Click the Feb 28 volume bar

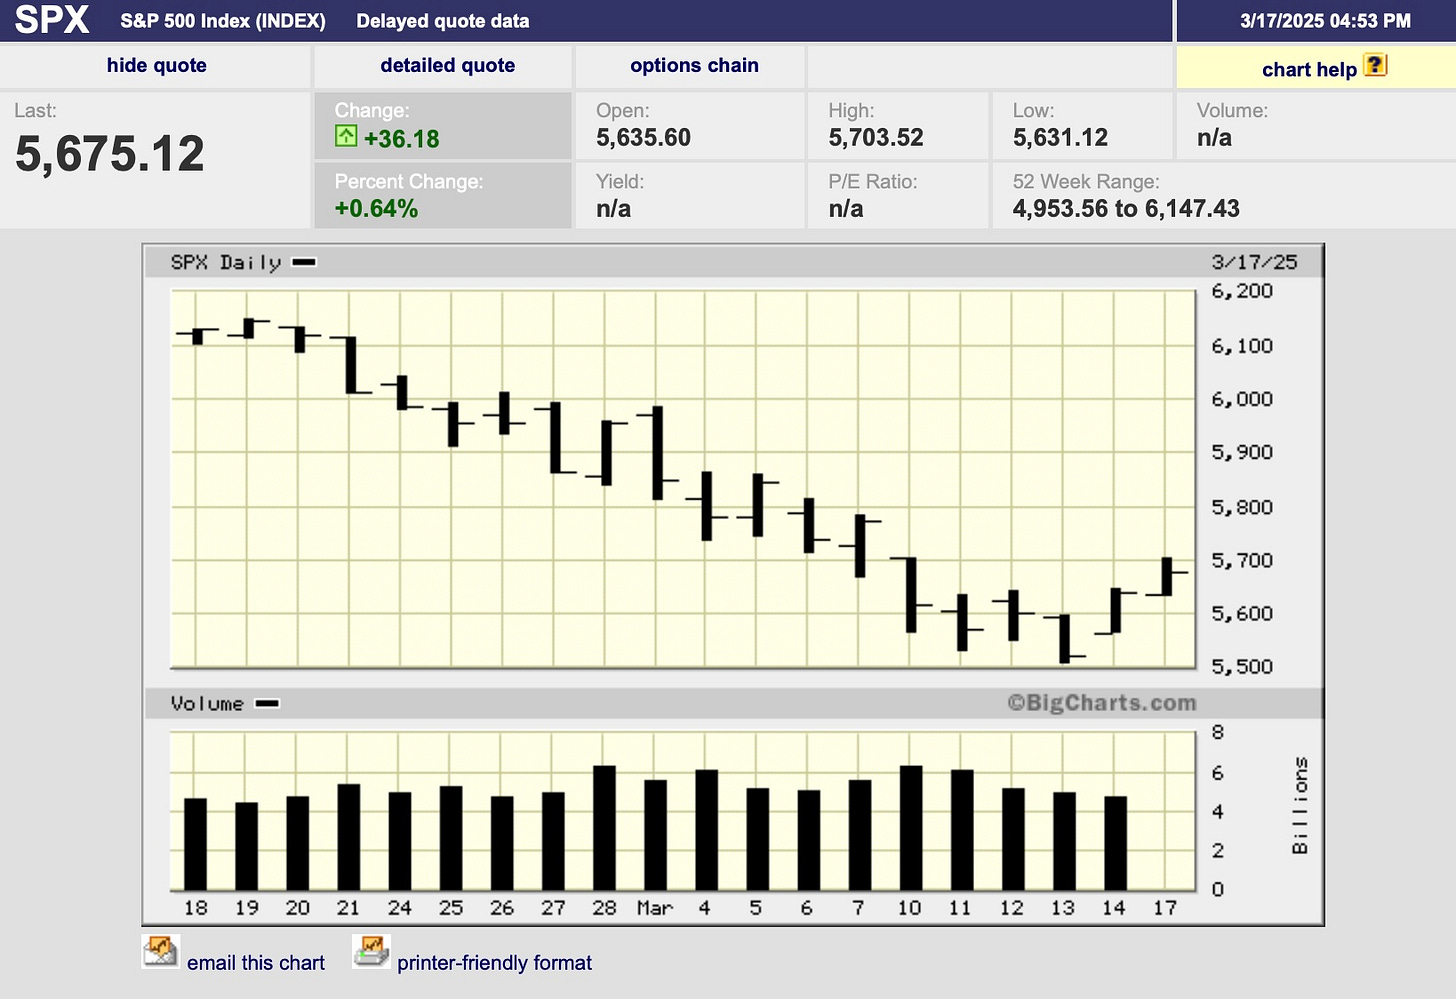click(x=604, y=828)
